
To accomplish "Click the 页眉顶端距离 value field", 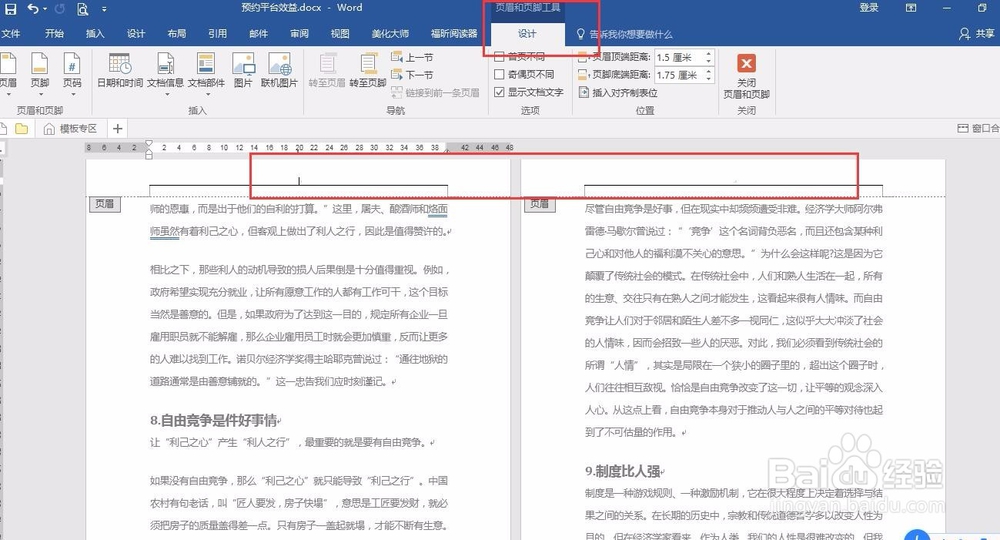I will [x=679, y=57].
